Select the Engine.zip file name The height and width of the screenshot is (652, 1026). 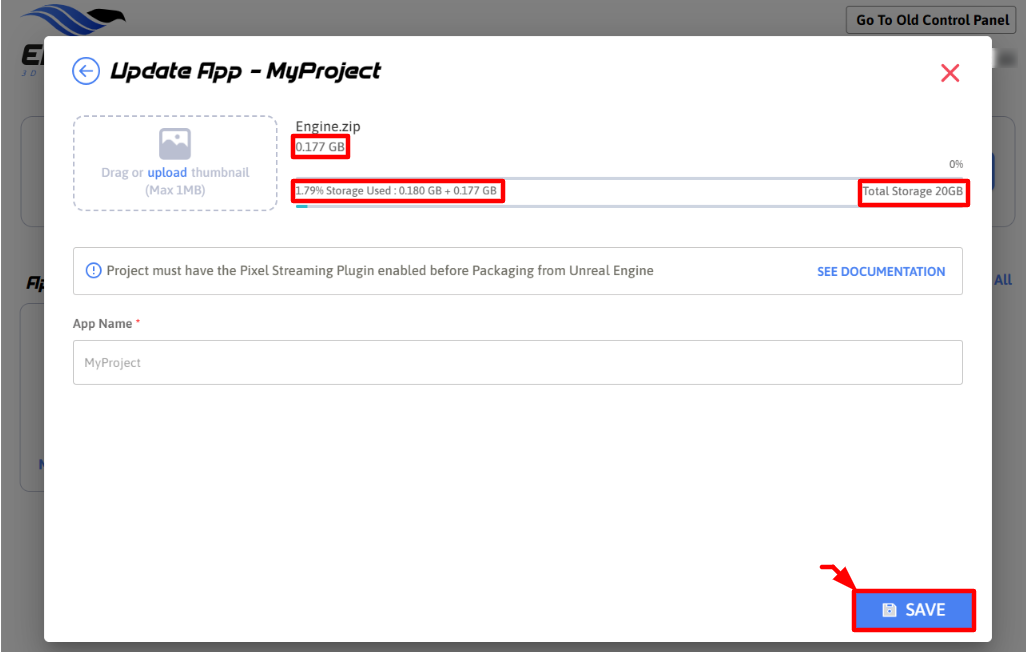328,127
